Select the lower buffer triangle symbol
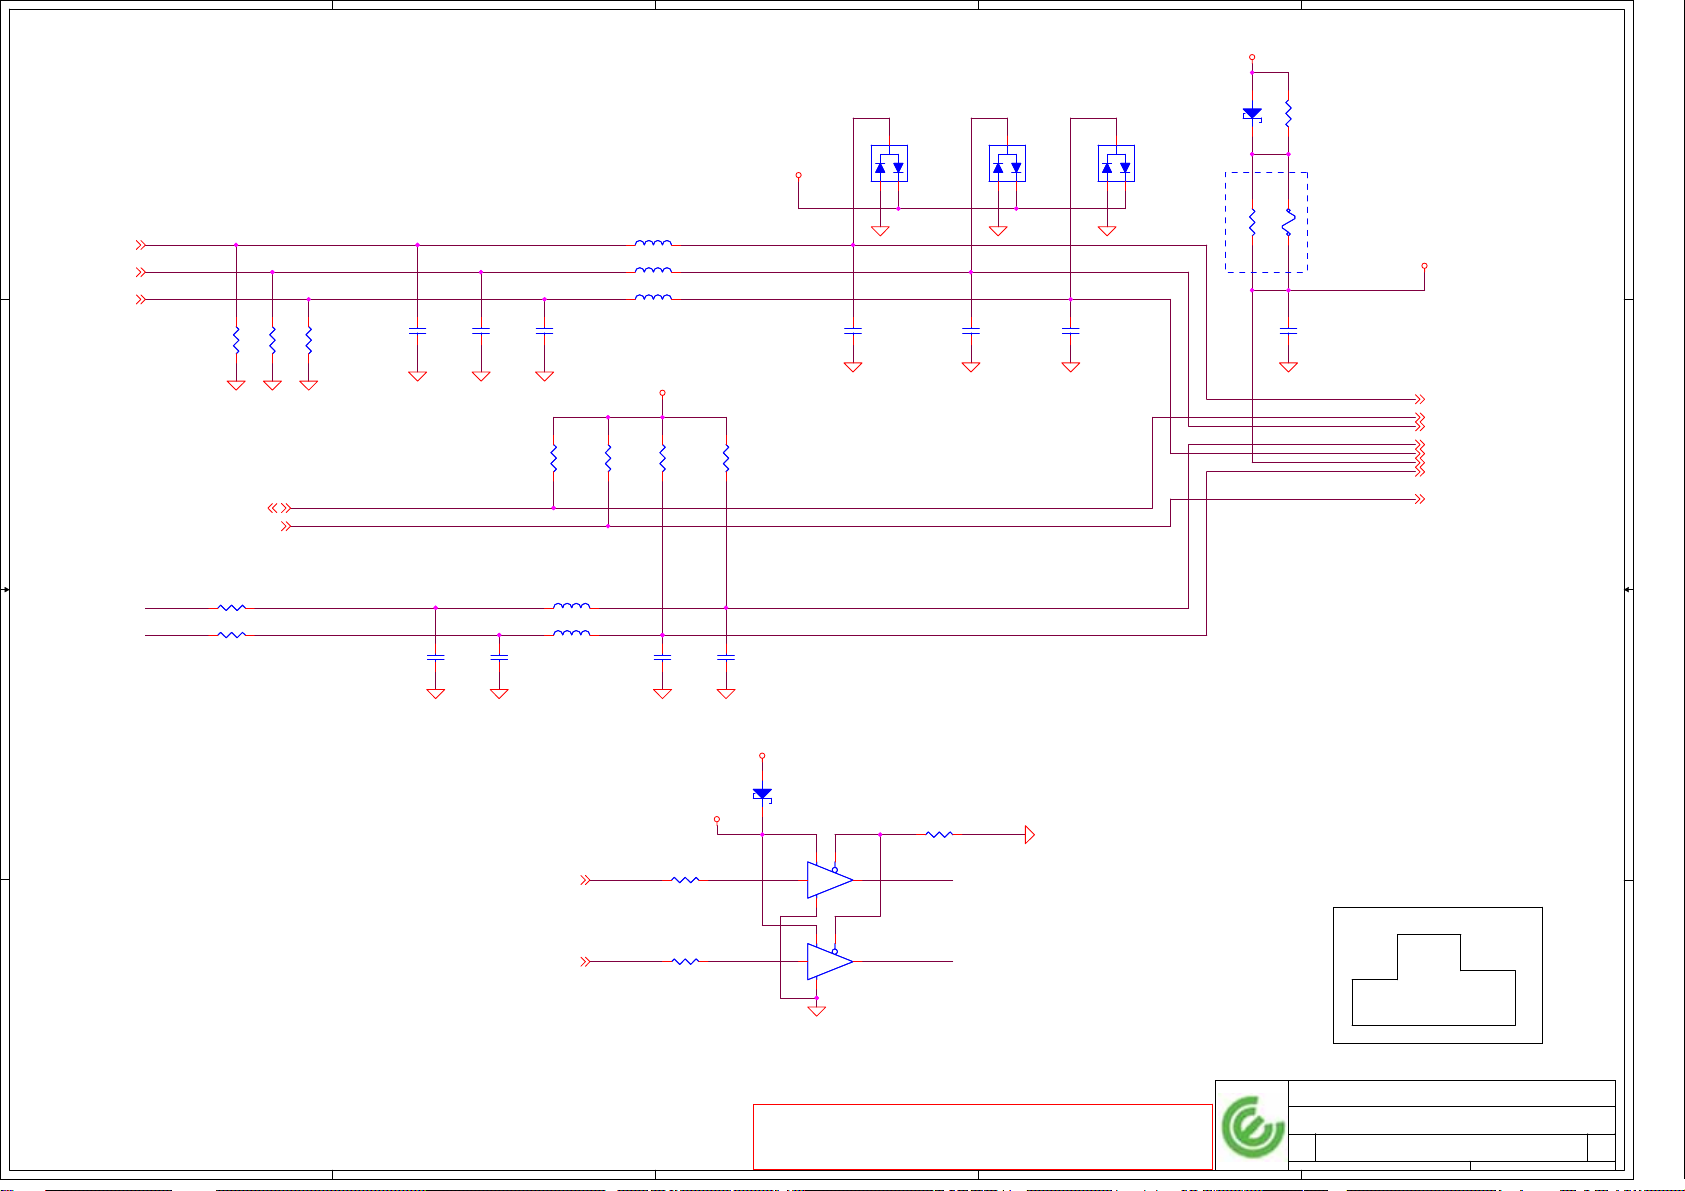 click(x=830, y=961)
